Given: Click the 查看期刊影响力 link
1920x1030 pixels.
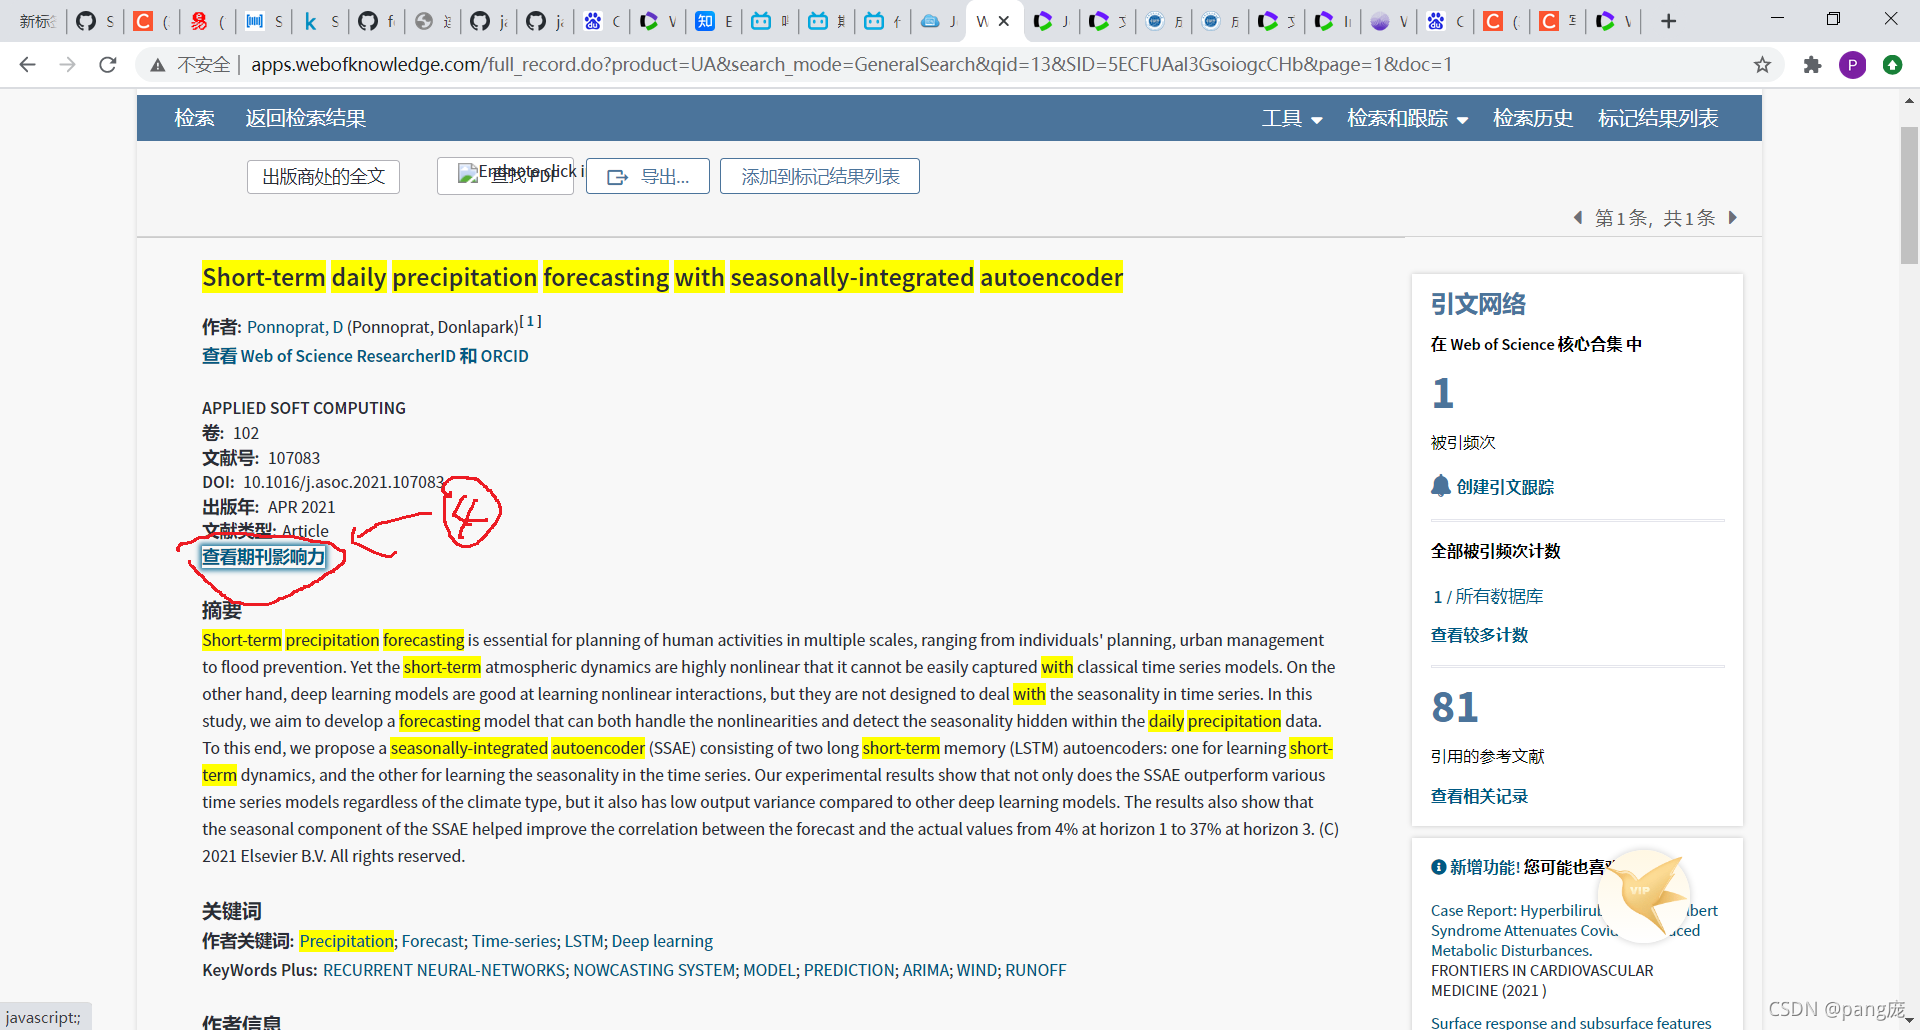Looking at the screenshot, I should [264, 557].
